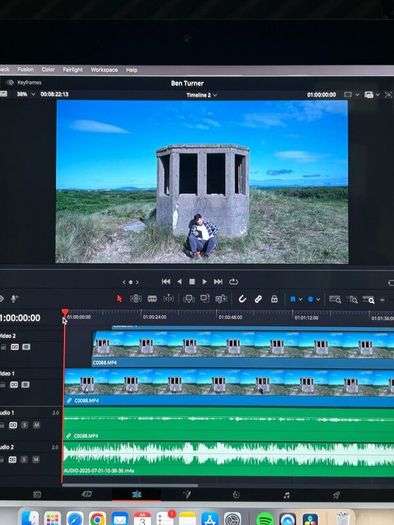Open the Fairlight menu

[x=73, y=70]
